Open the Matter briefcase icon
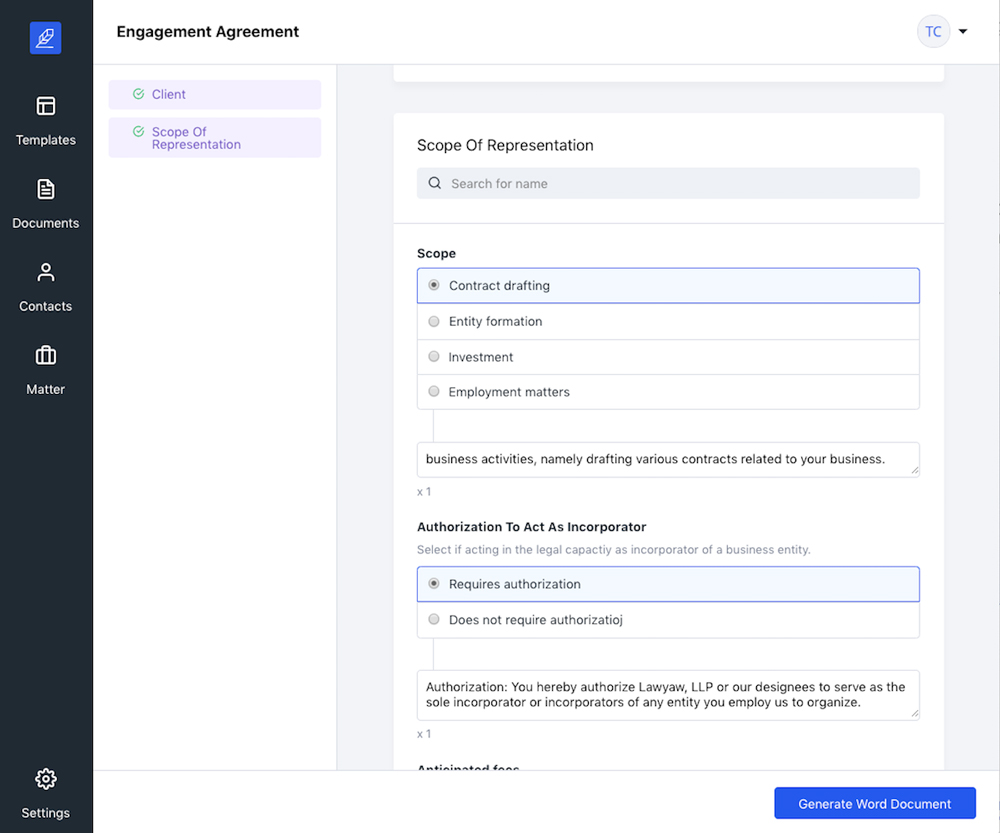 tap(46, 355)
